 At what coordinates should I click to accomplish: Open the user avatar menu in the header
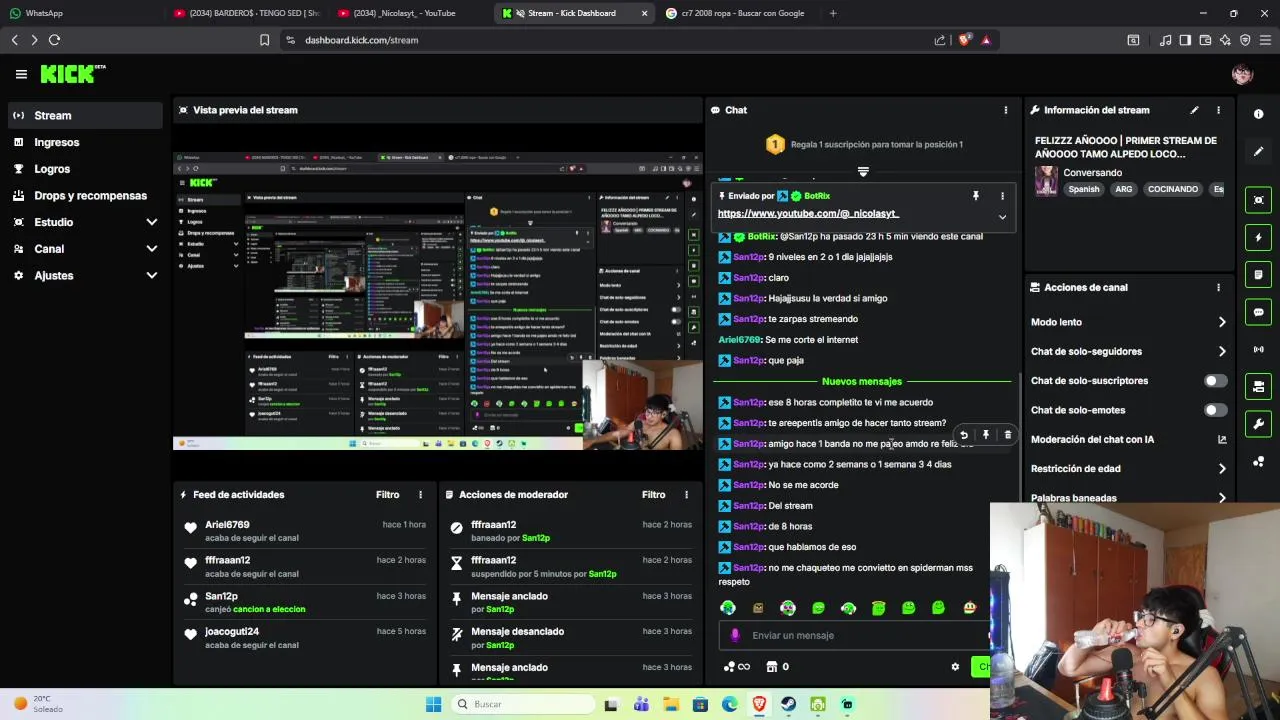click(x=1242, y=74)
